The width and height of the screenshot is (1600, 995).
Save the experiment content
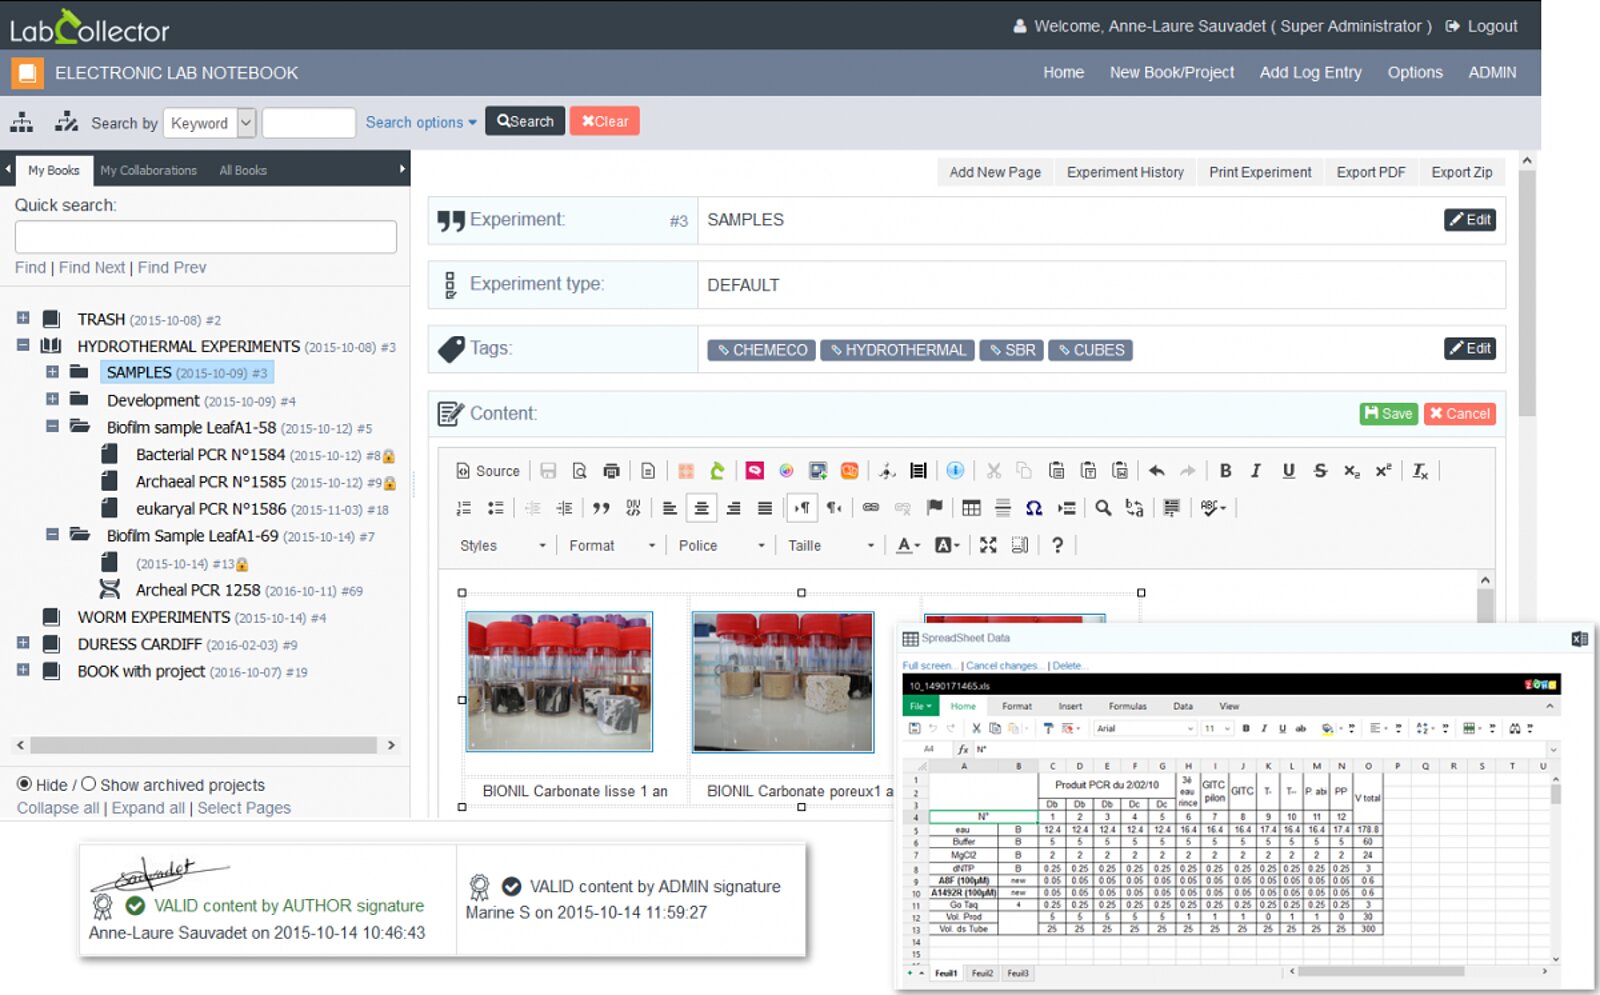(1389, 413)
